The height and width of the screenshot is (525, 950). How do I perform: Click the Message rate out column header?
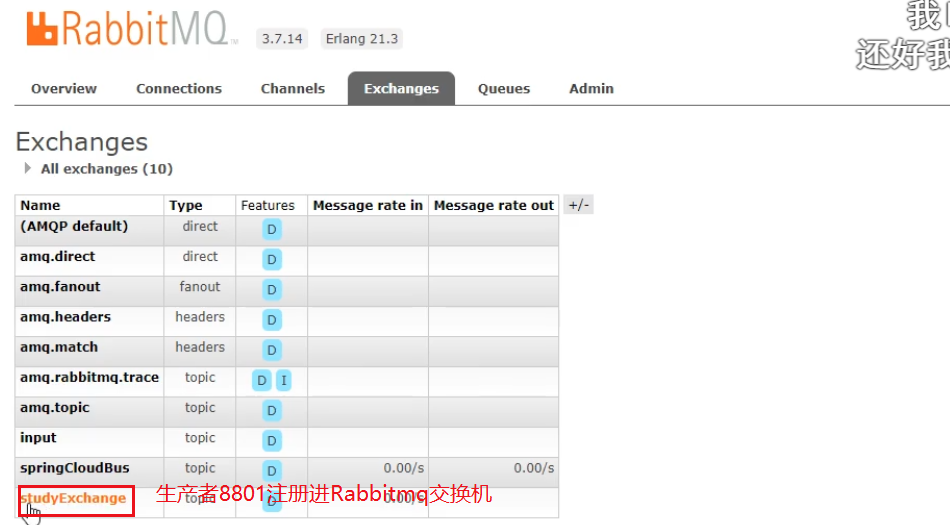pos(494,205)
